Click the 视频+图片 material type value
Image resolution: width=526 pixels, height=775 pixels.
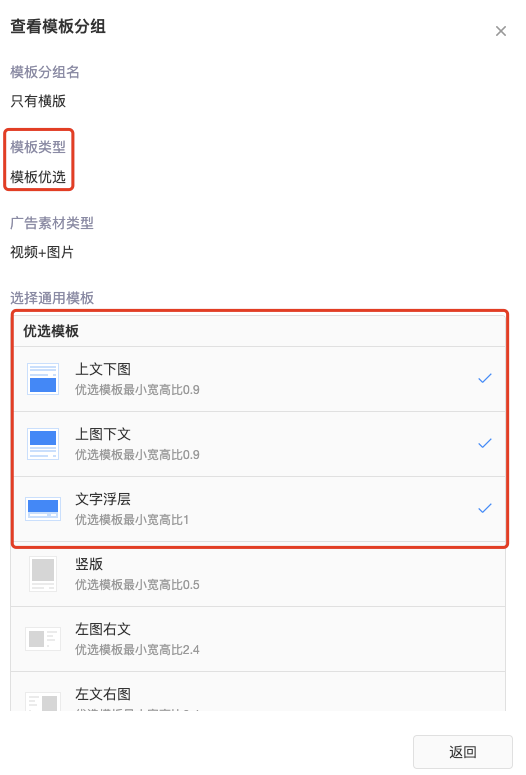[x=42, y=252]
